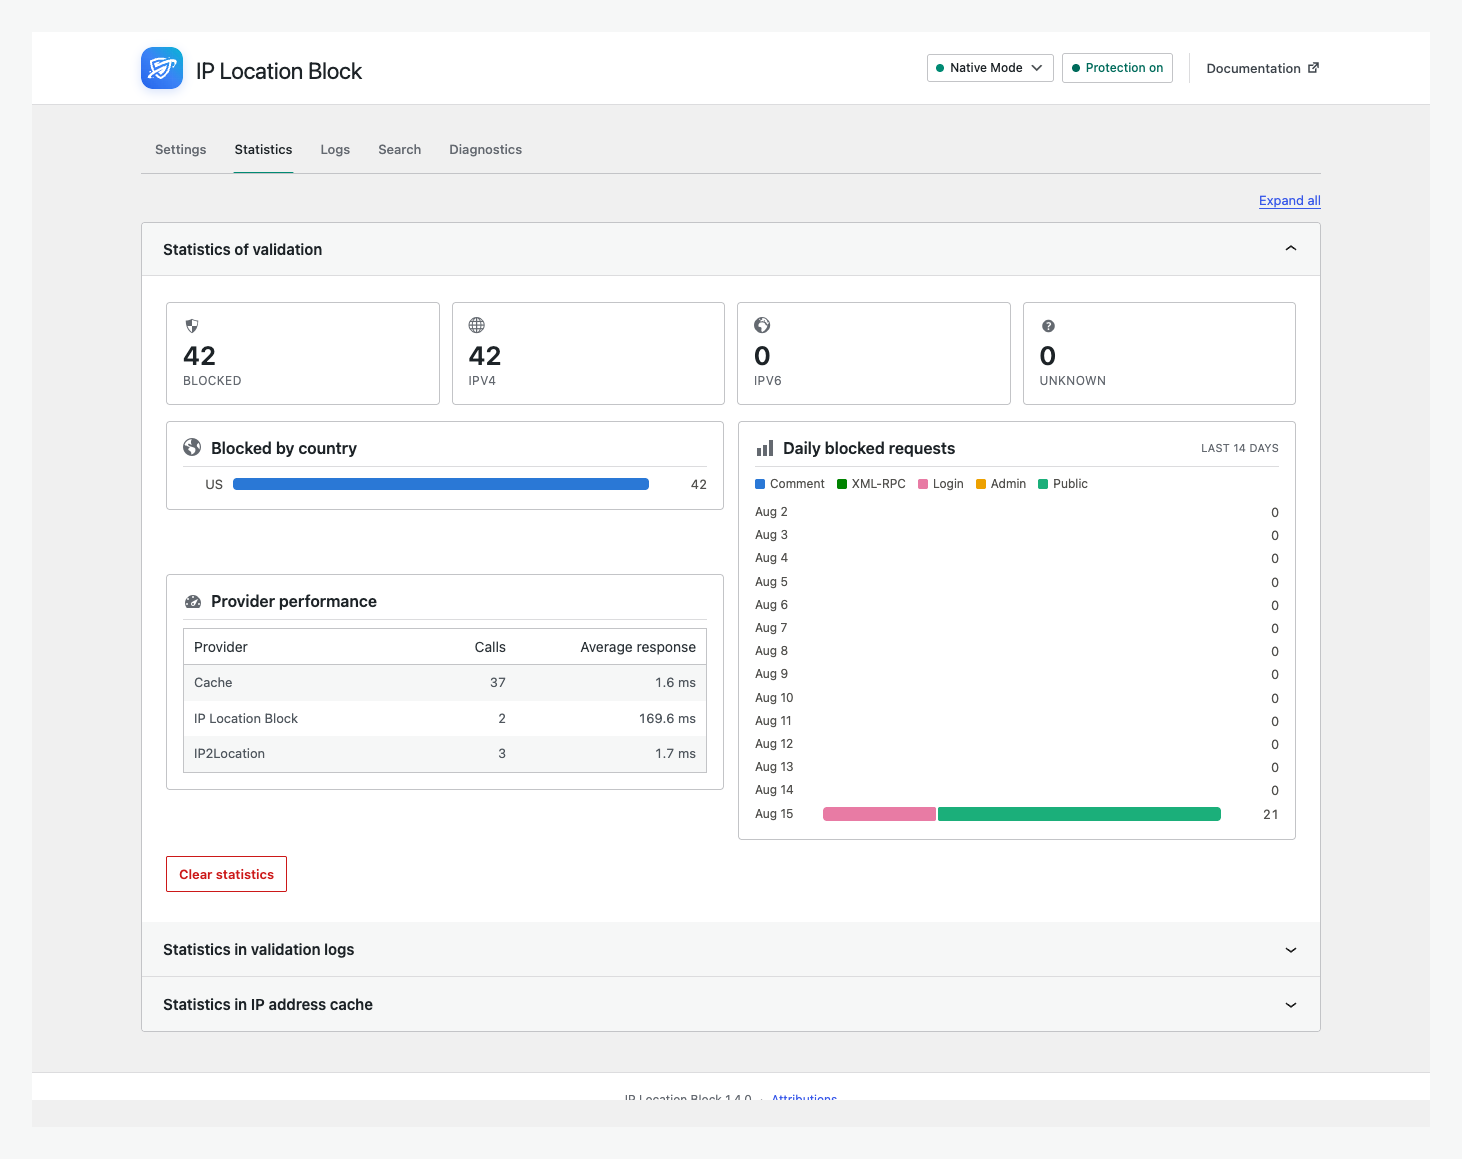Click the 42 IPv4 count
Screen dimensions: 1462x1159
[x=485, y=356]
